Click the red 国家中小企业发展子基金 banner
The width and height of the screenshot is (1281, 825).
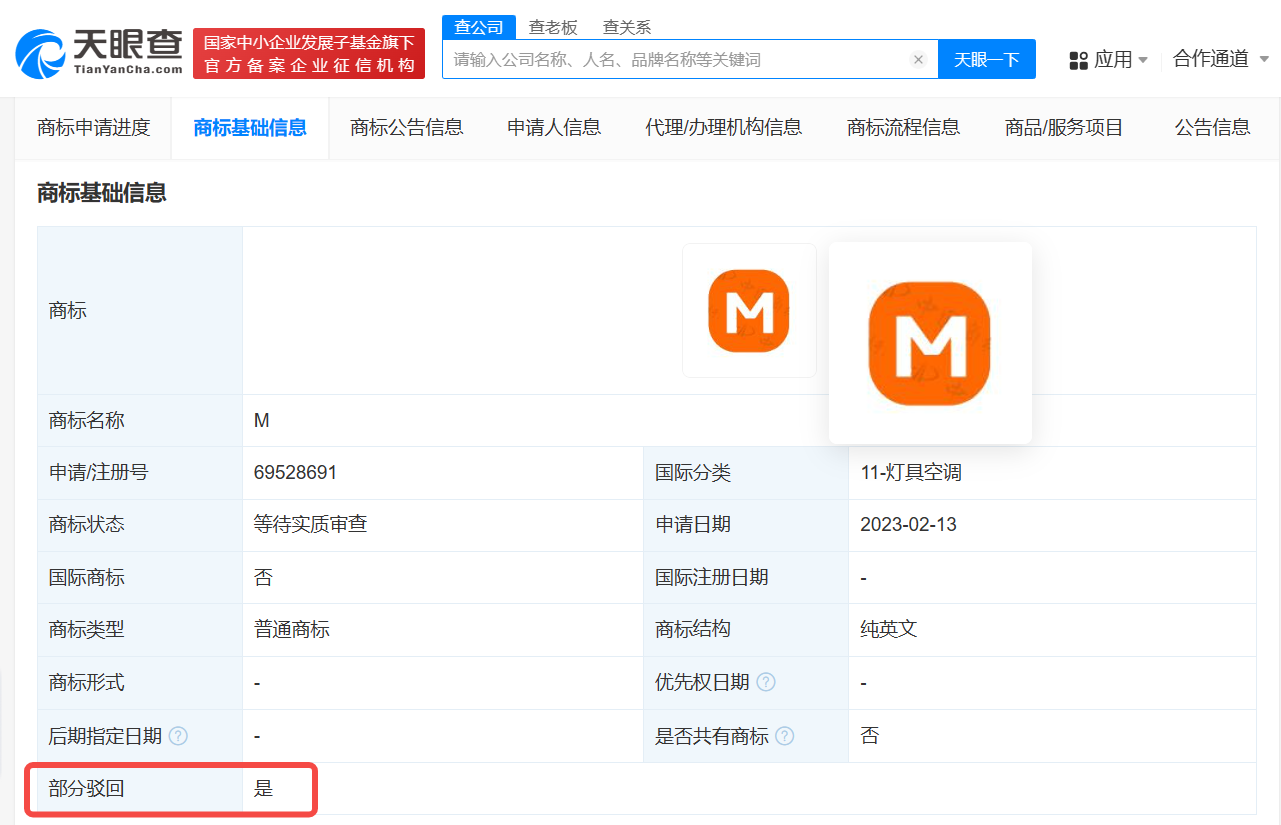click(308, 51)
